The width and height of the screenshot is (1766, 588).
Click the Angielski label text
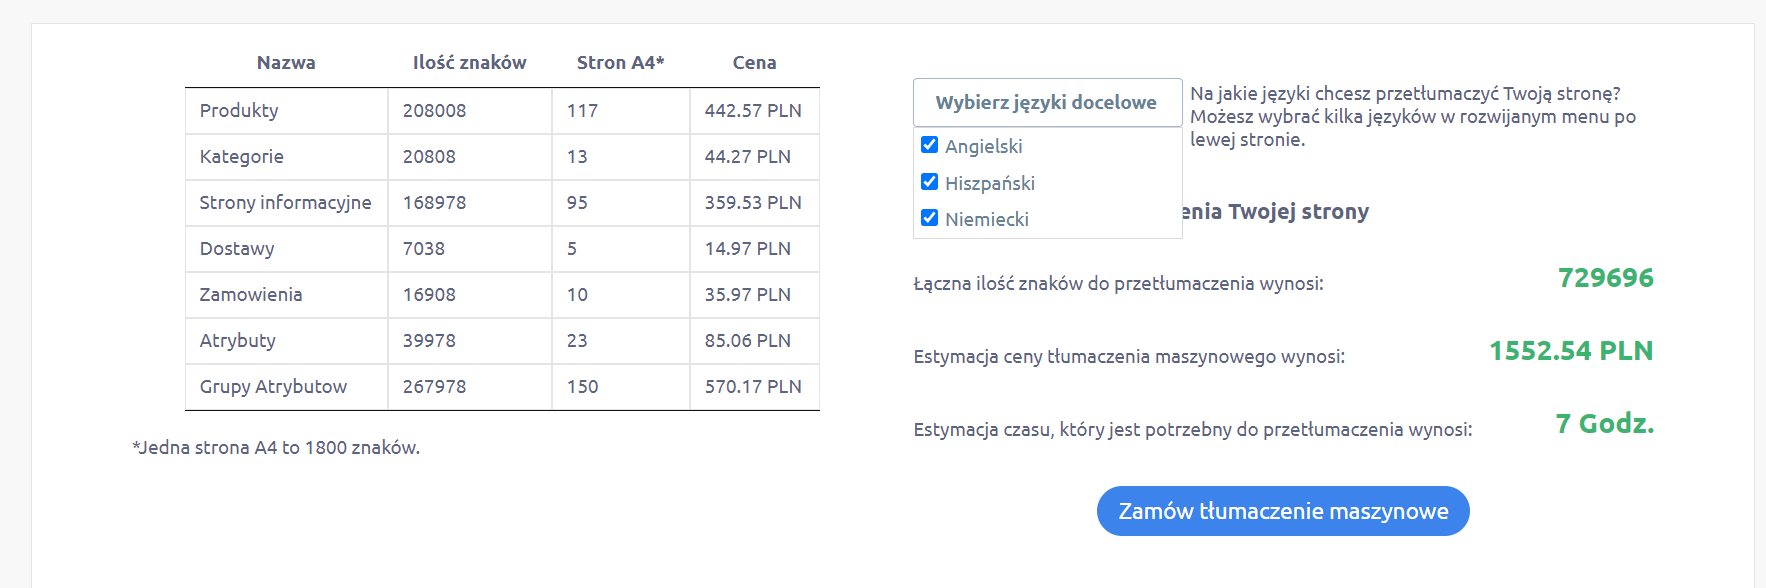(x=984, y=147)
